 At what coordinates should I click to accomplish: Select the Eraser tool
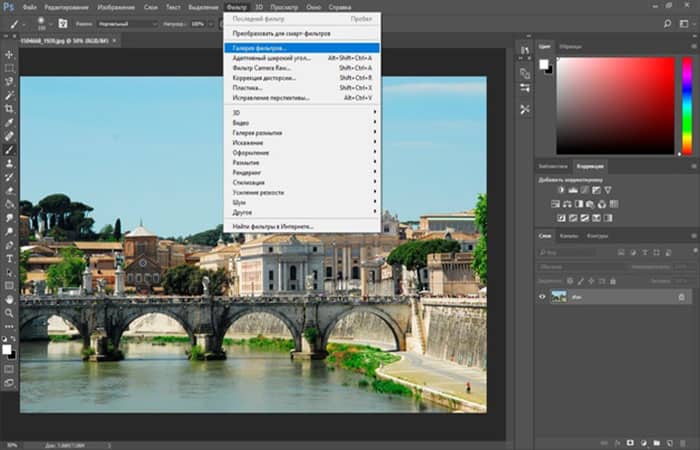9,191
